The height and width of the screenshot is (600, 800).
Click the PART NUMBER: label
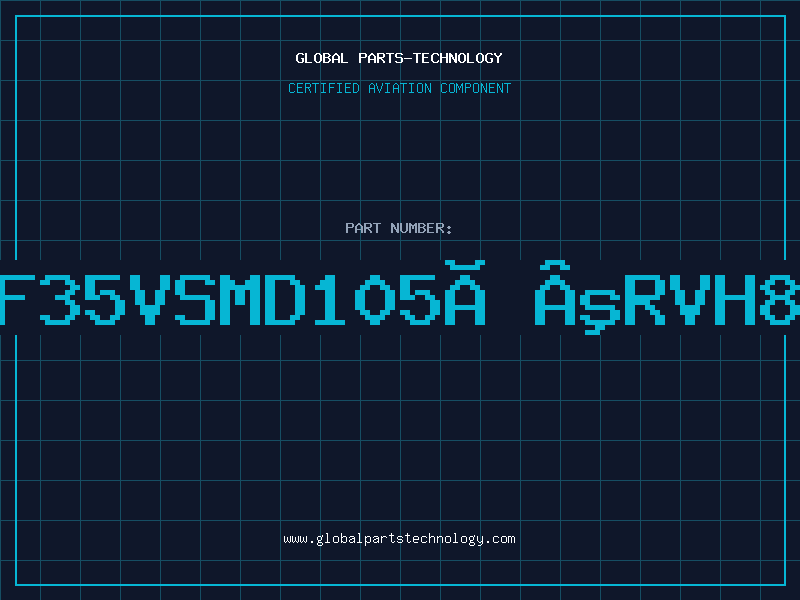click(399, 228)
